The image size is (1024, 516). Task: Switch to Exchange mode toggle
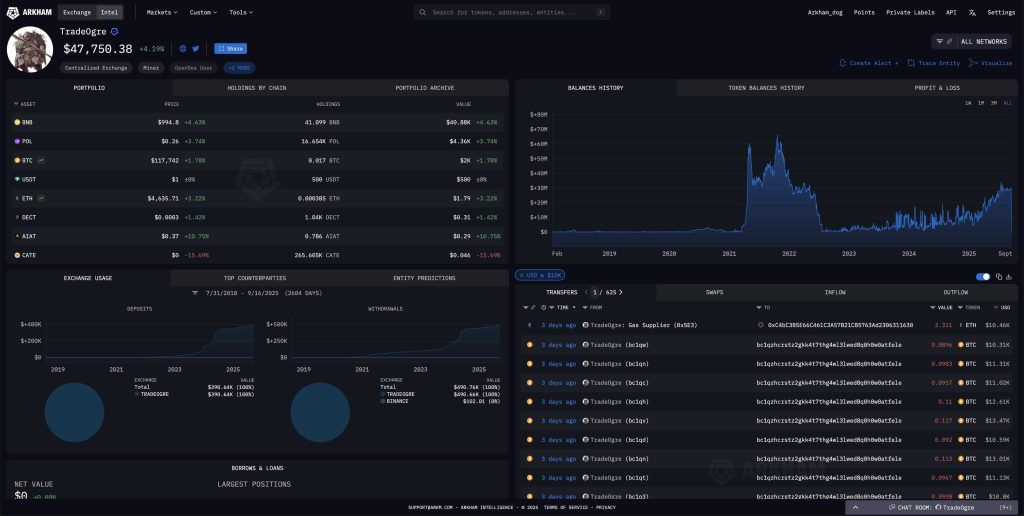(x=76, y=12)
